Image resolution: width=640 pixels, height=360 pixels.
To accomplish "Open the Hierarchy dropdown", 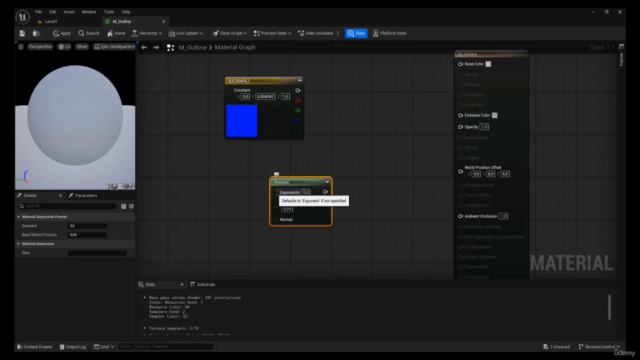I will pos(147,33).
